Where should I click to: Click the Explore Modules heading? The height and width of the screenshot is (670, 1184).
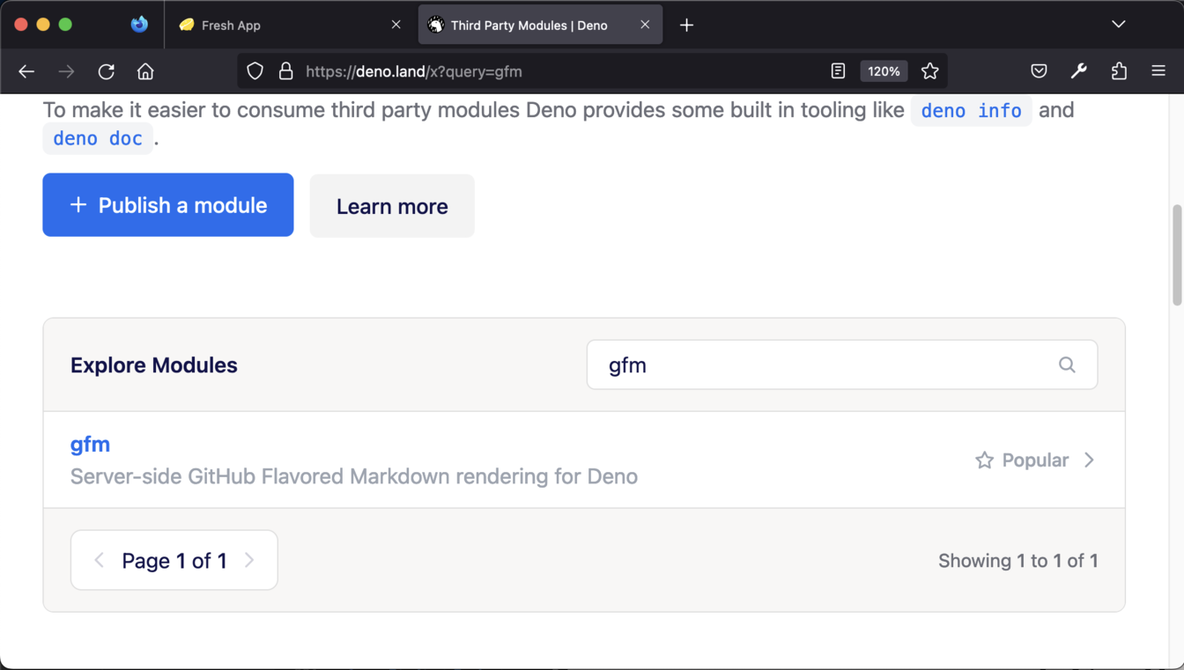154,365
